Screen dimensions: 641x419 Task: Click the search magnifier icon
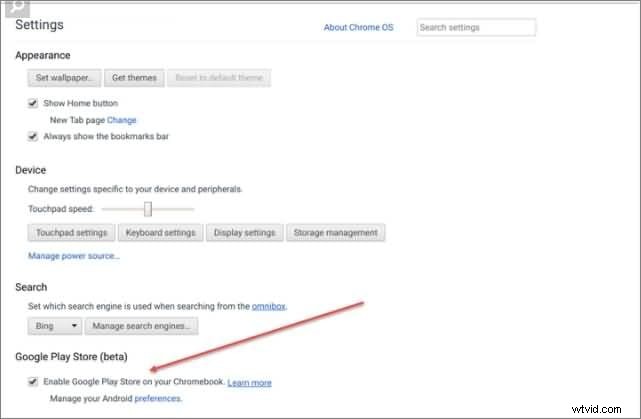point(18,8)
